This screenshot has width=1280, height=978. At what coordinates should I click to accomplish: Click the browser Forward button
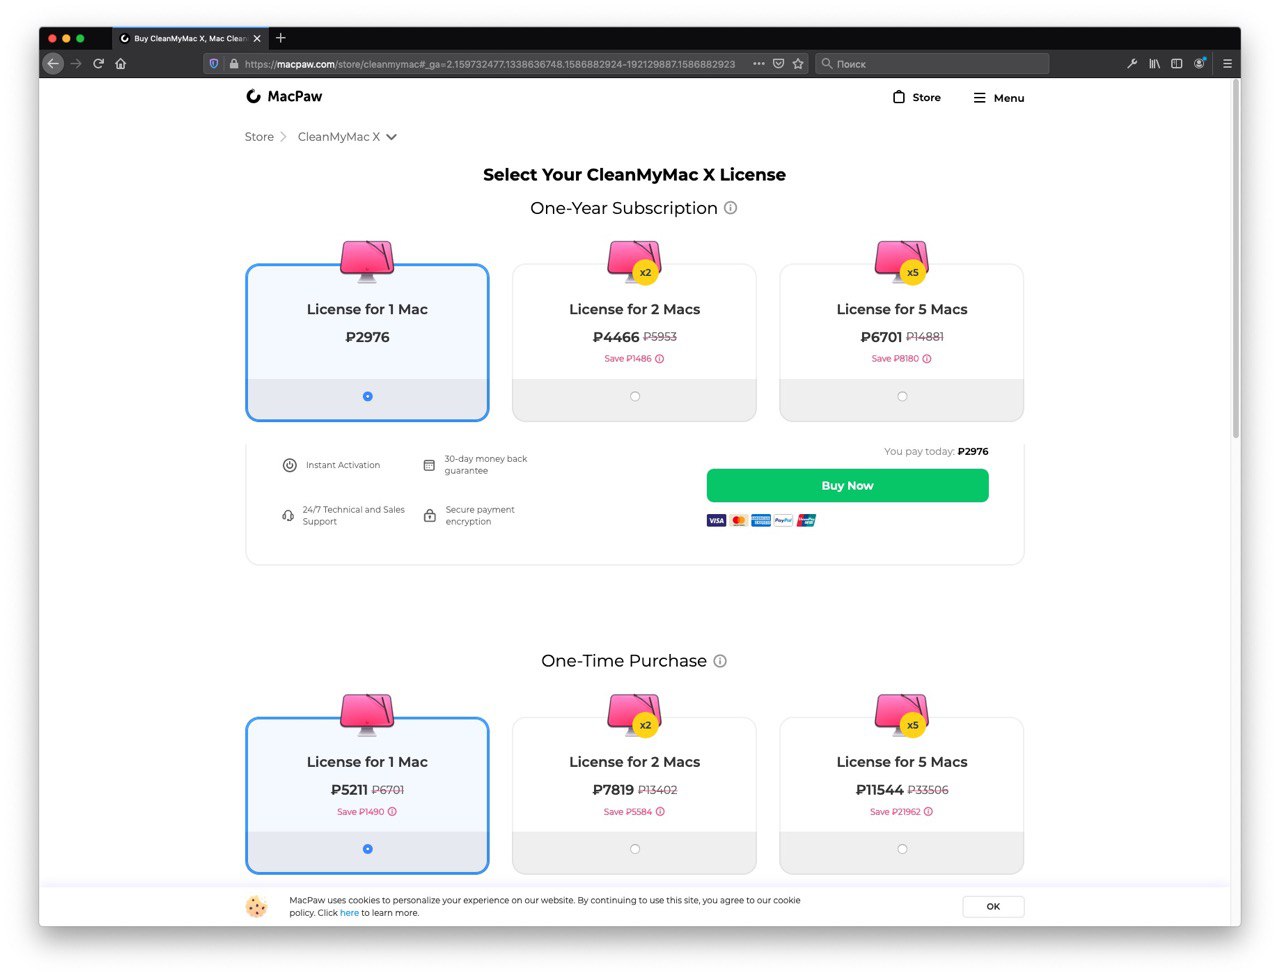(76, 64)
